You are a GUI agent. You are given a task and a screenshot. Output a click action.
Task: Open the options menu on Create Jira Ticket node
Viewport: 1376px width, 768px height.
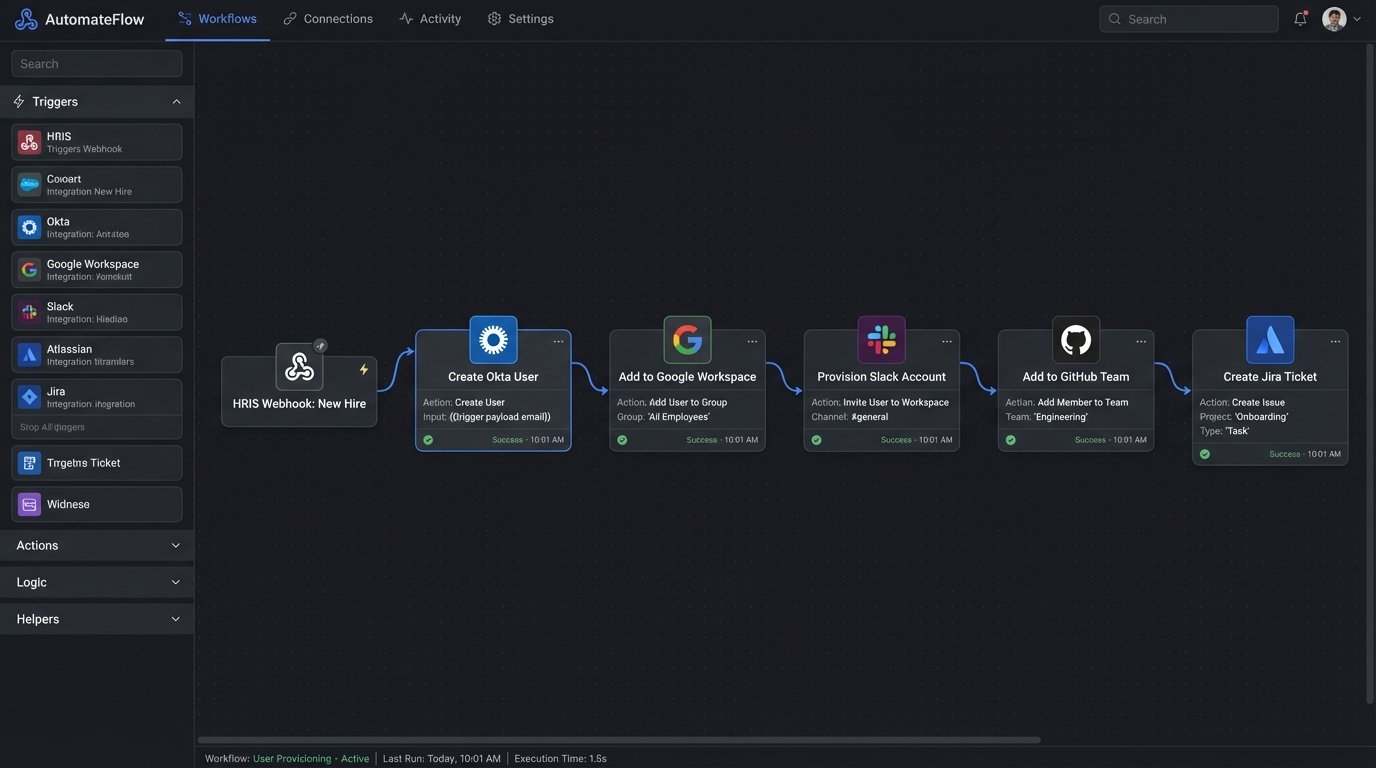tap(1333, 339)
